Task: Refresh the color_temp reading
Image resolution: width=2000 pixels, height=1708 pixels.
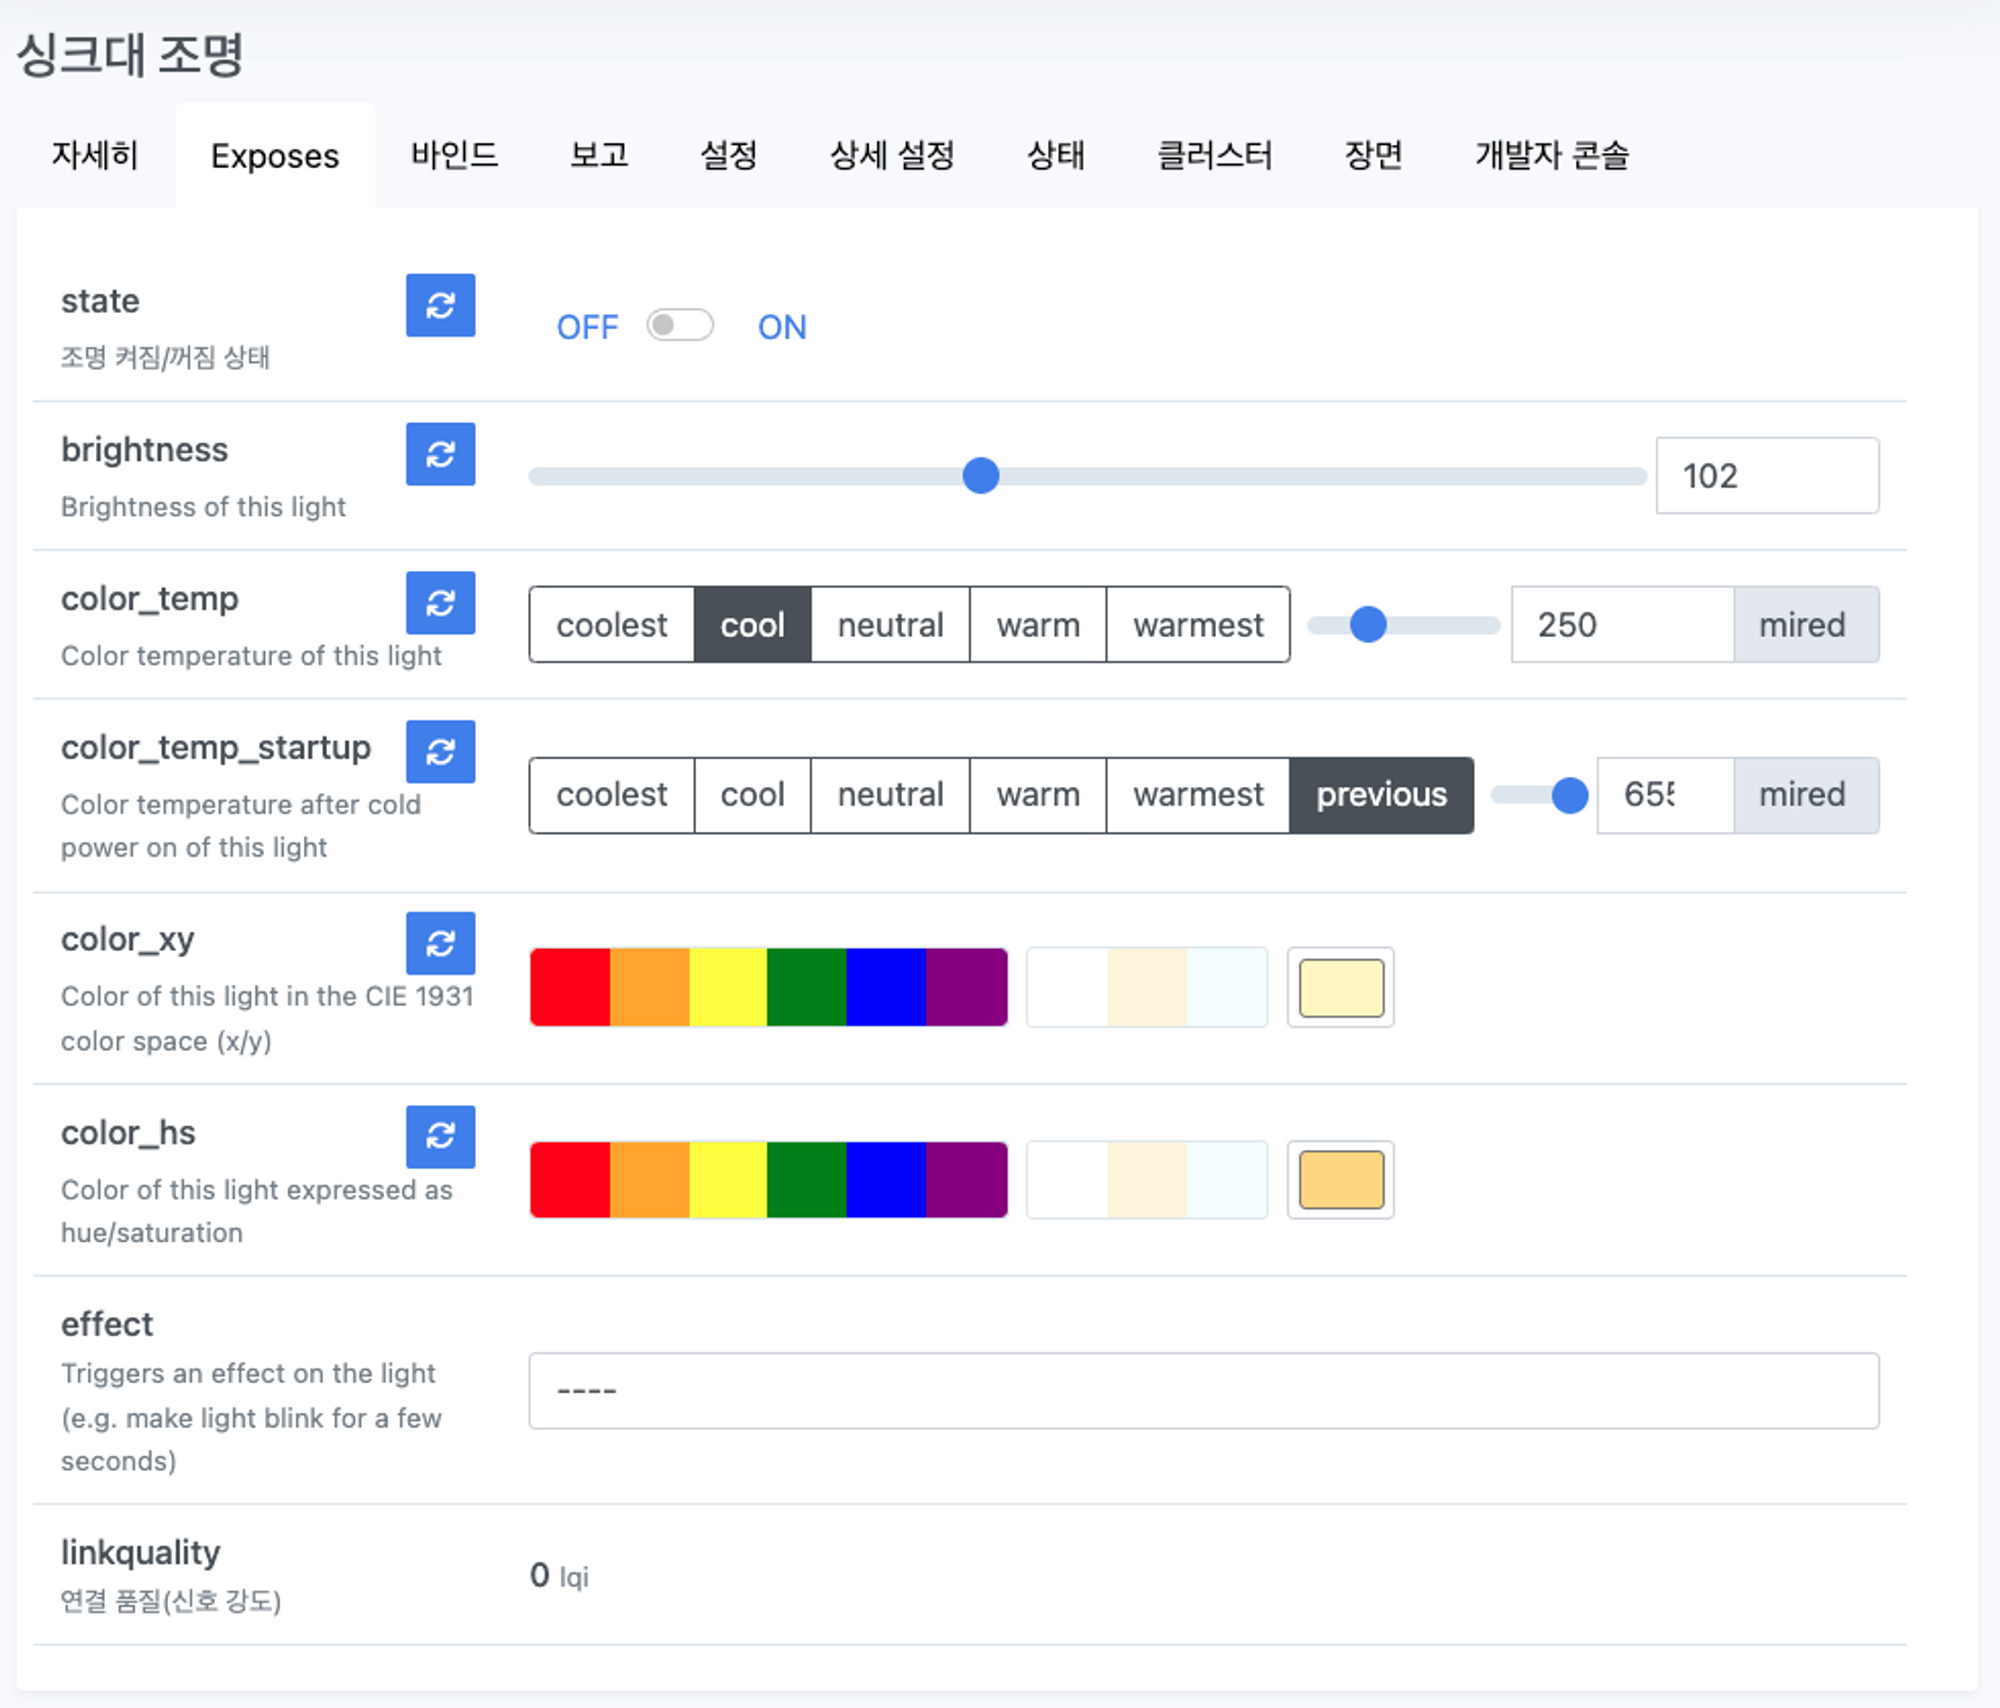Action: [440, 603]
